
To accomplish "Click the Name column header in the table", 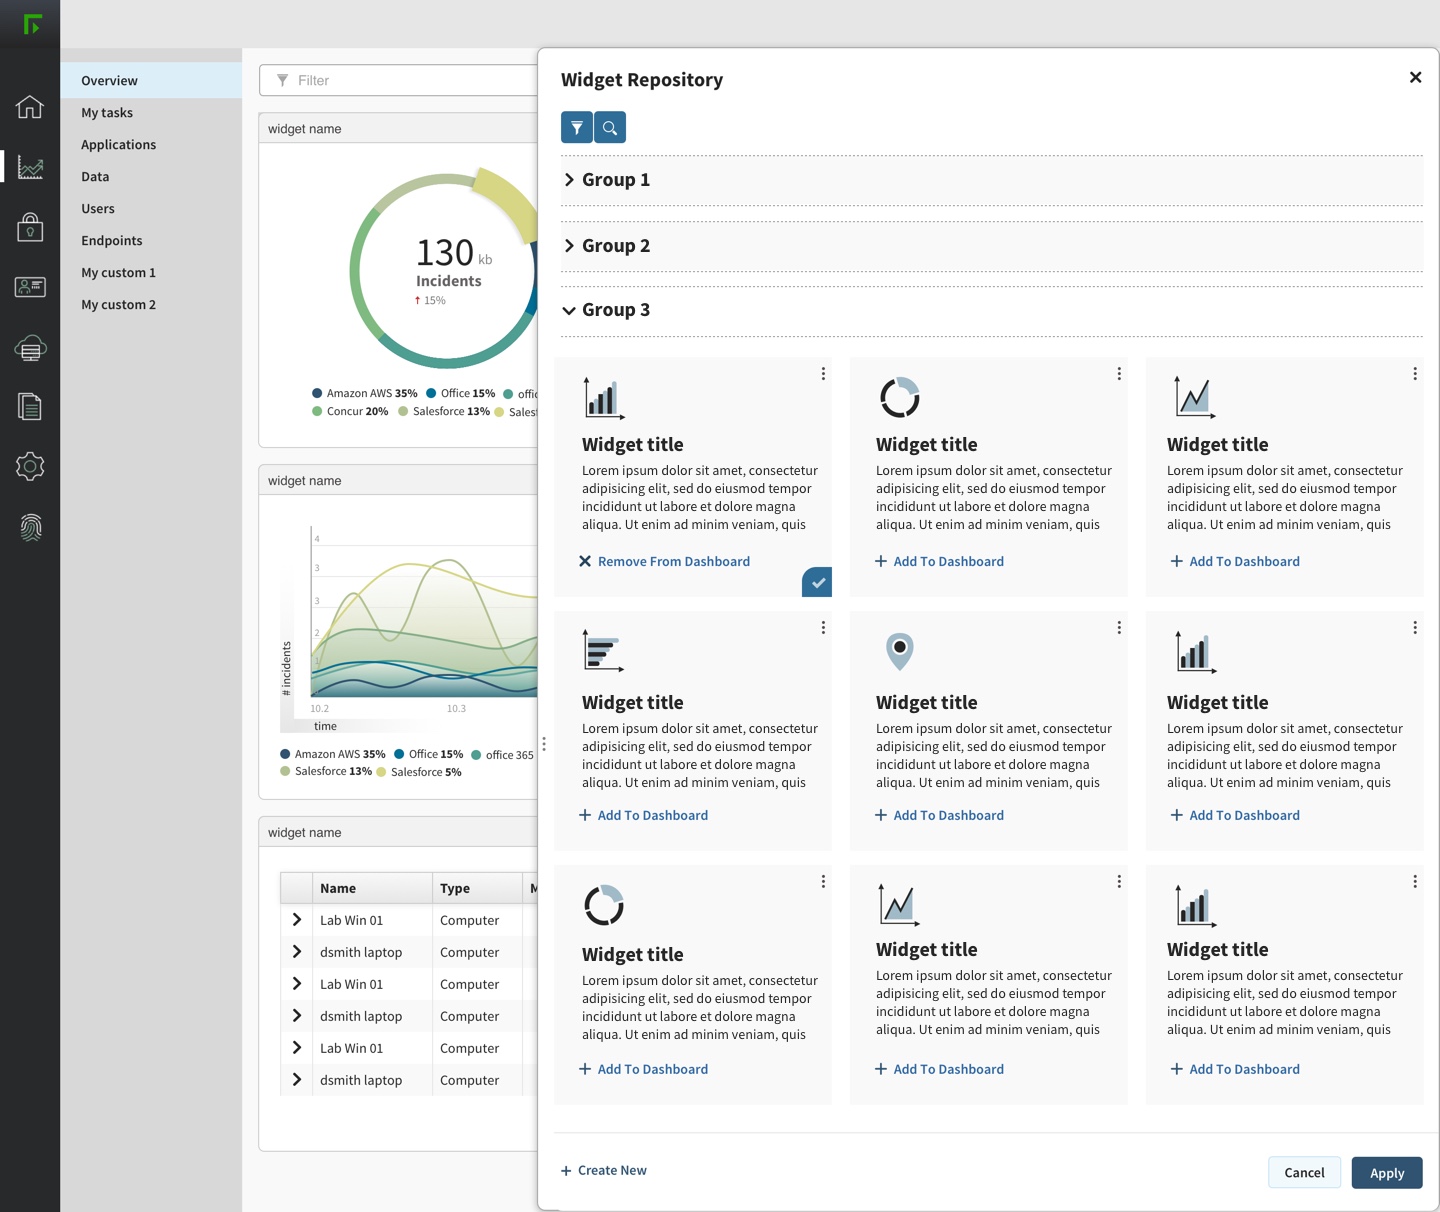I will (372, 888).
